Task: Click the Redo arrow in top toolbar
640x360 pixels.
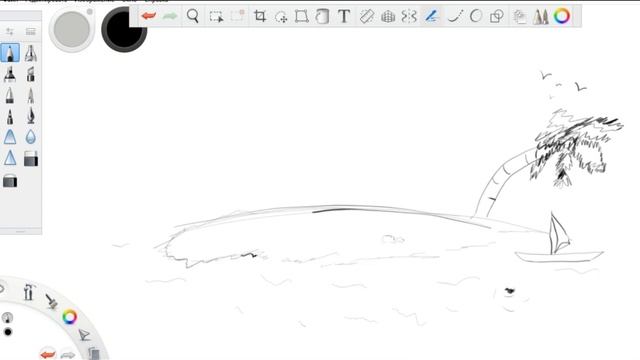Action: tap(170, 16)
